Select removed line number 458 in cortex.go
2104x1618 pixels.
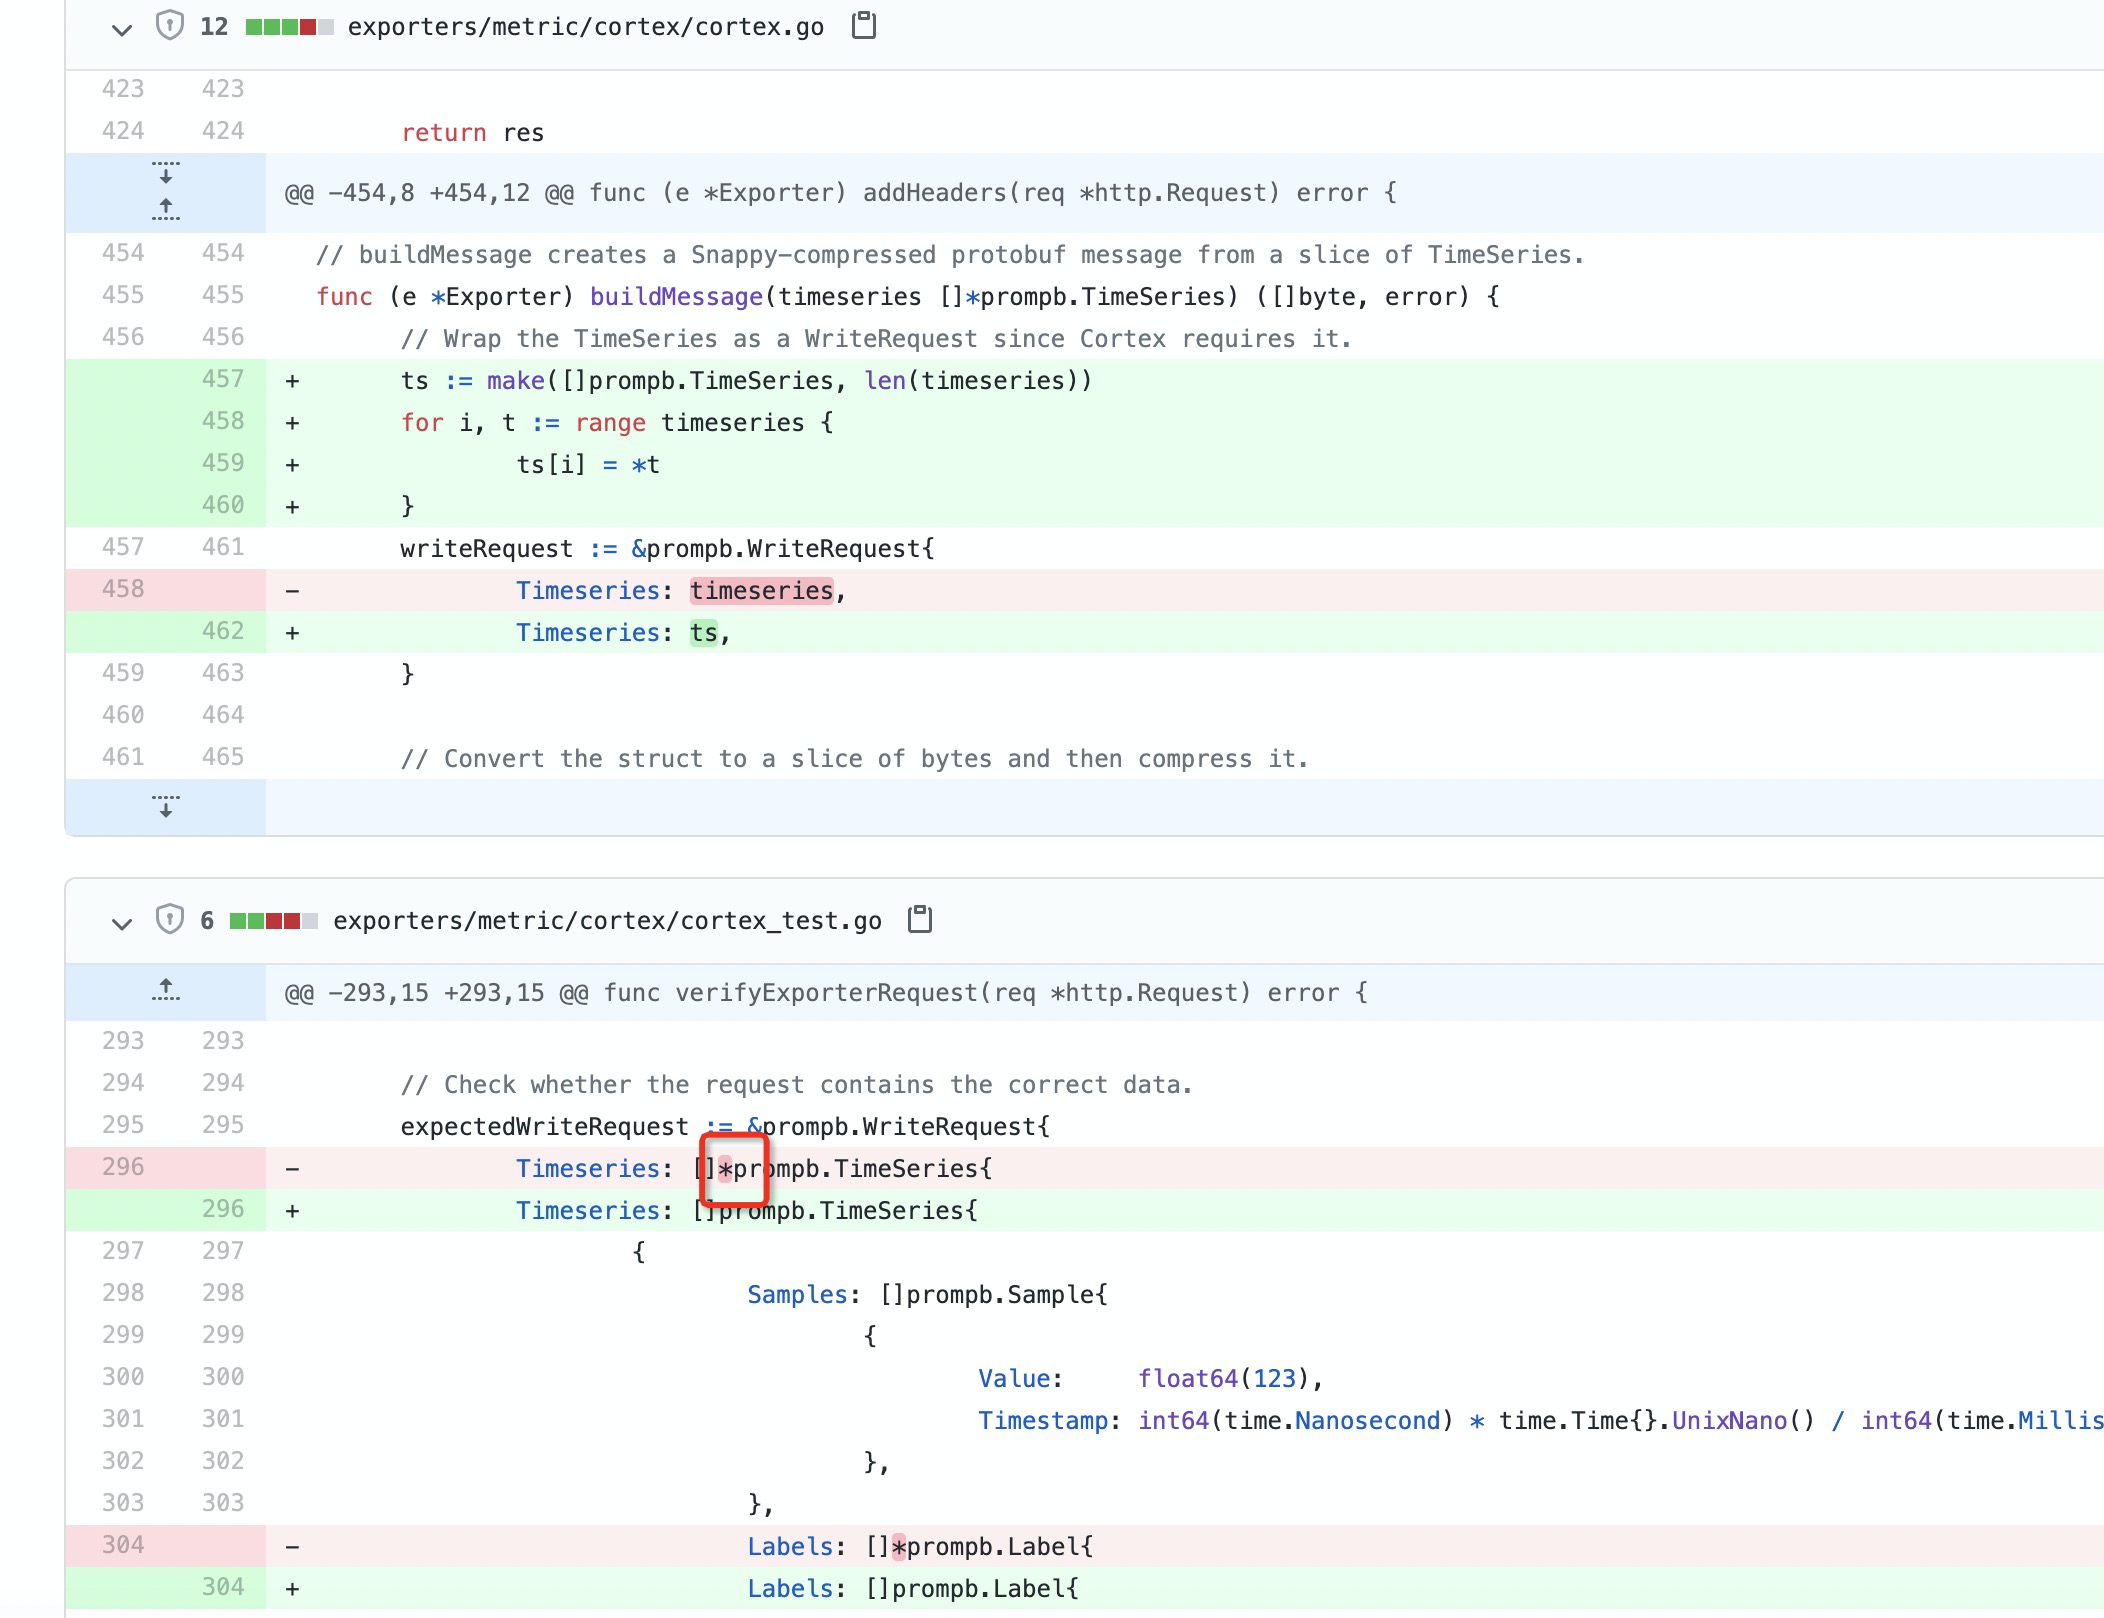(x=122, y=589)
